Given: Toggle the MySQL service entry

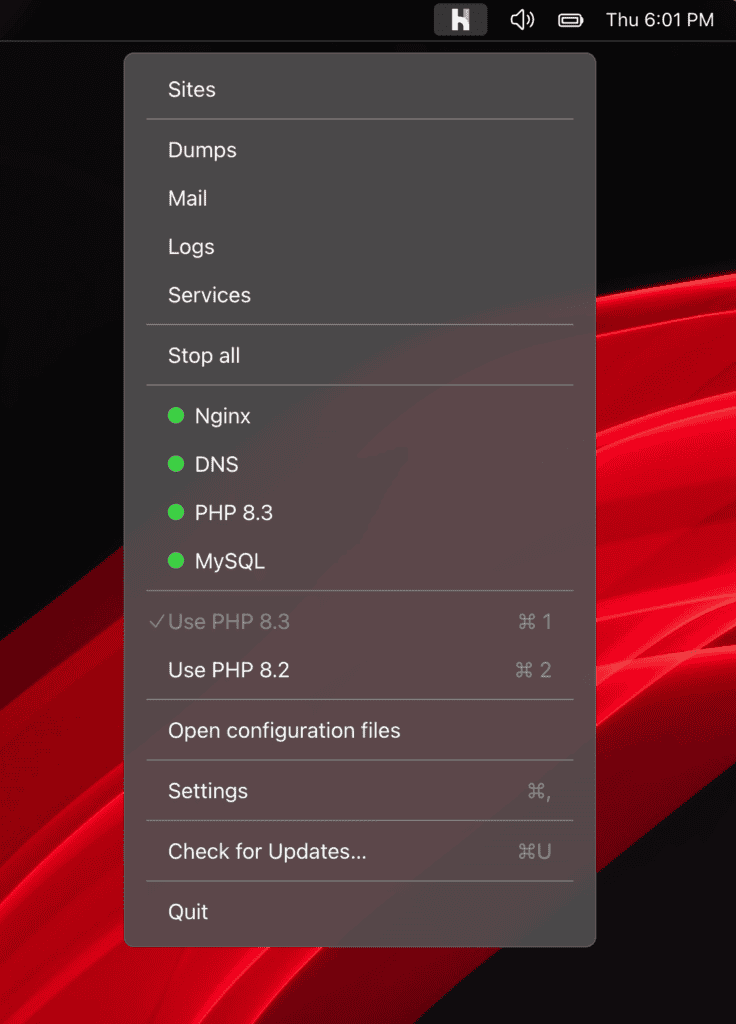Looking at the screenshot, I should pos(230,561).
